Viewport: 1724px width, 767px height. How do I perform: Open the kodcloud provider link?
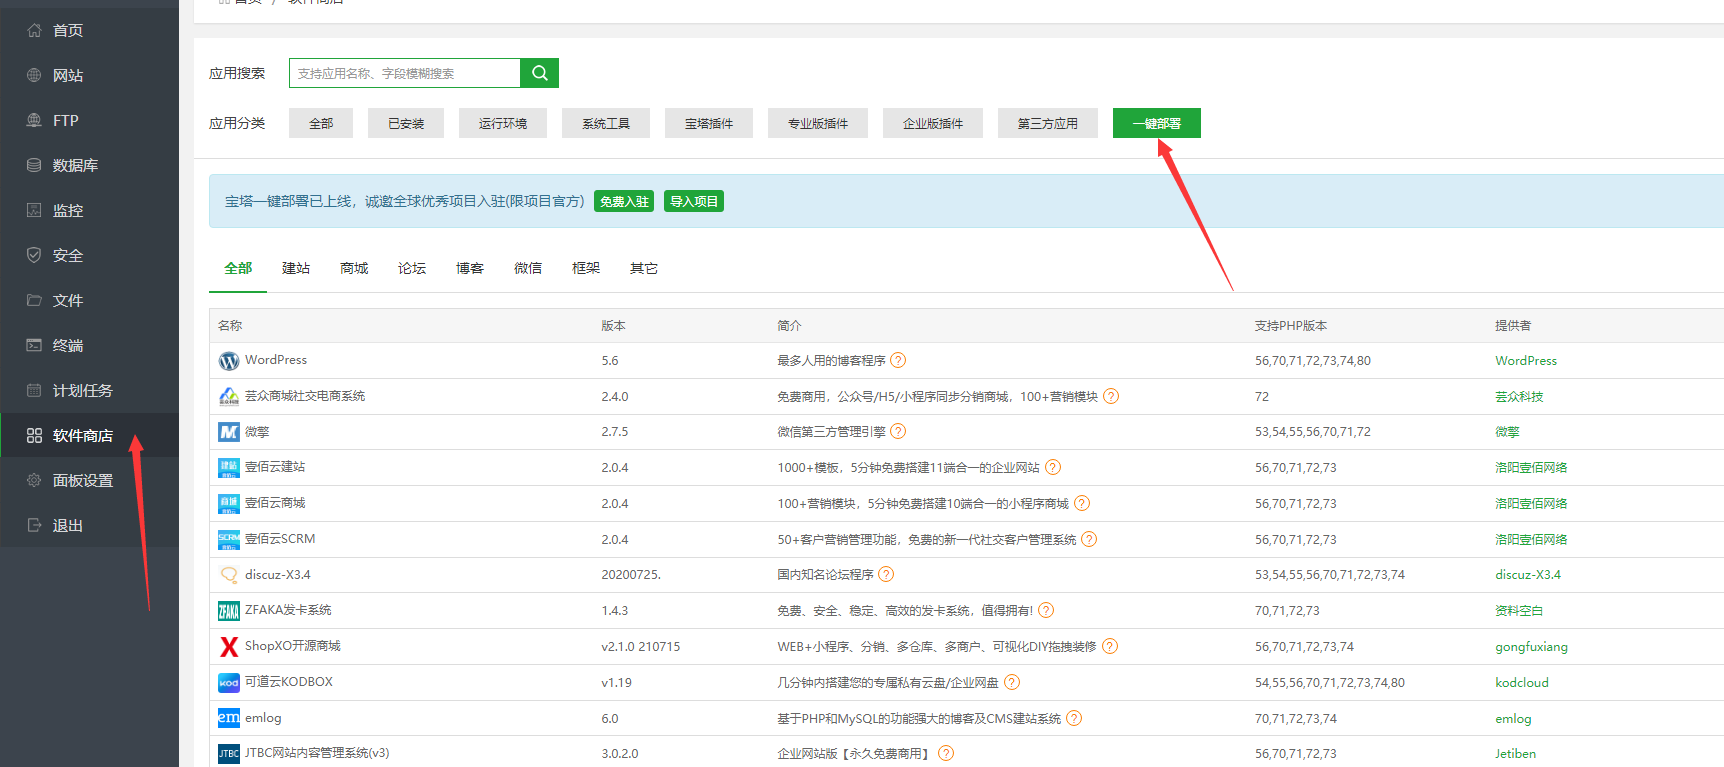coord(1522,683)
